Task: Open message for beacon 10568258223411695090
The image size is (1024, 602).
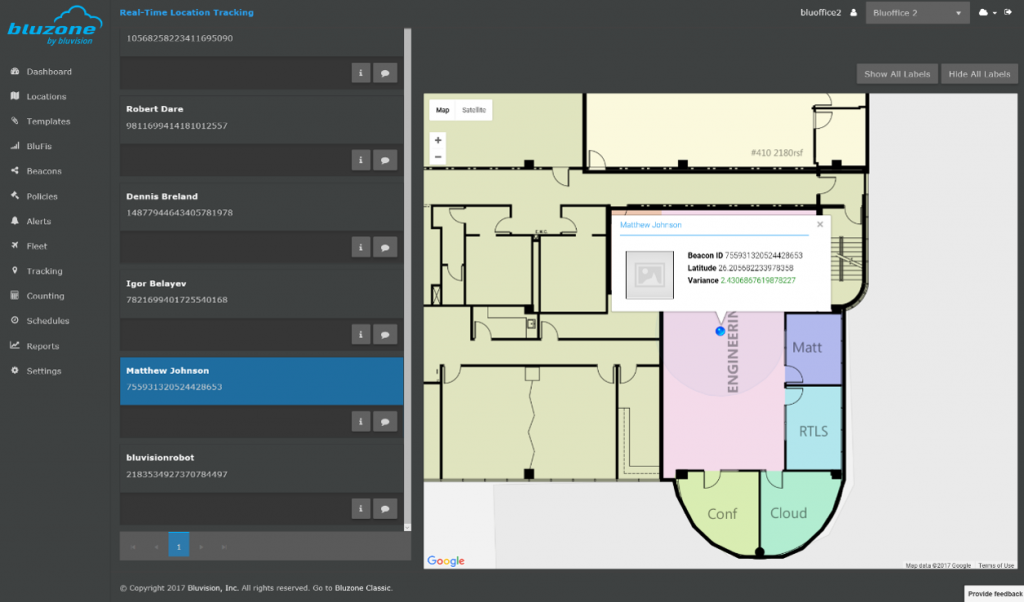Action: (385, 73)
